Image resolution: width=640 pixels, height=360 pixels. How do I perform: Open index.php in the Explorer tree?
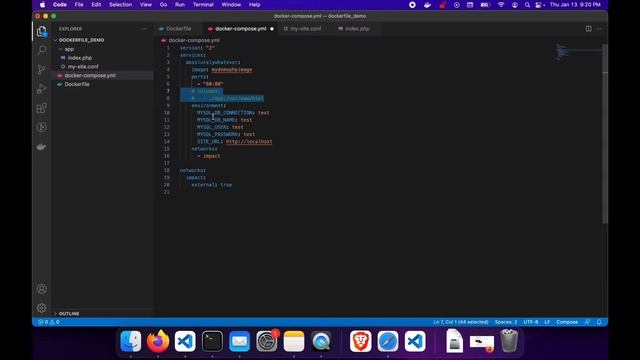pyautogui.click(x=80, y=58)
